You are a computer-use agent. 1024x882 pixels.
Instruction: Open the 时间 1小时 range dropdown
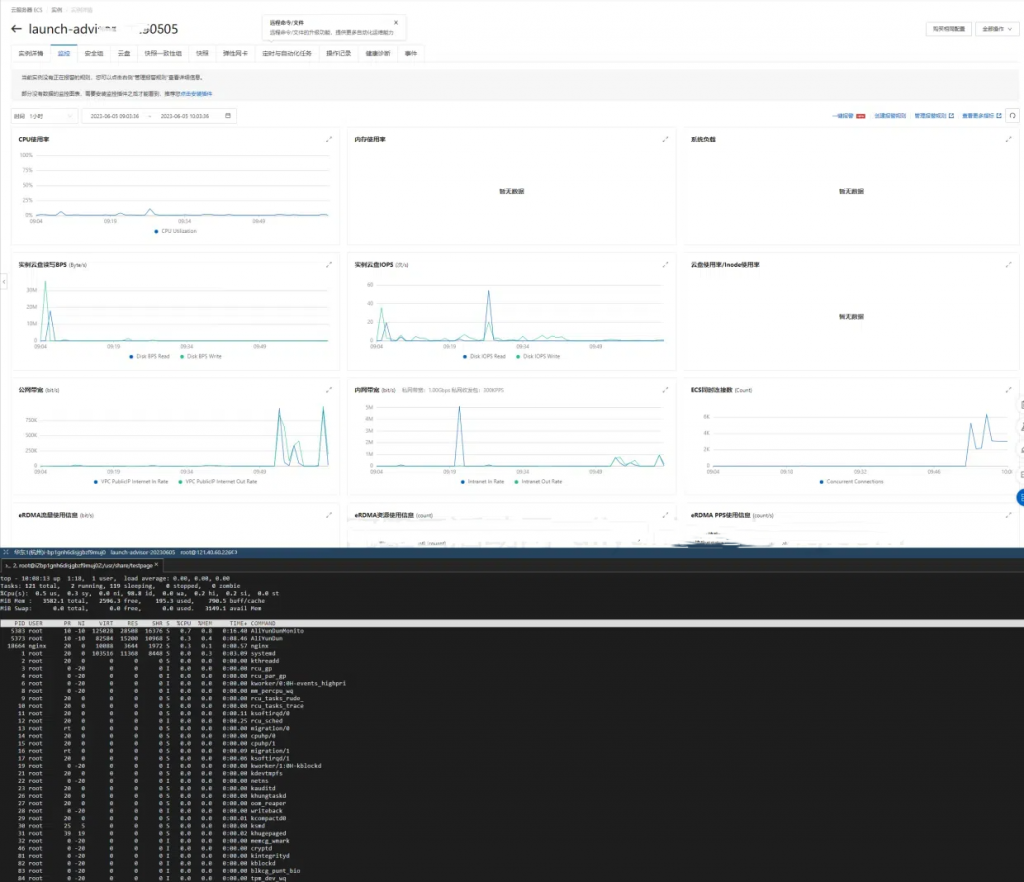pyautogui.click(x=44, y=116)
